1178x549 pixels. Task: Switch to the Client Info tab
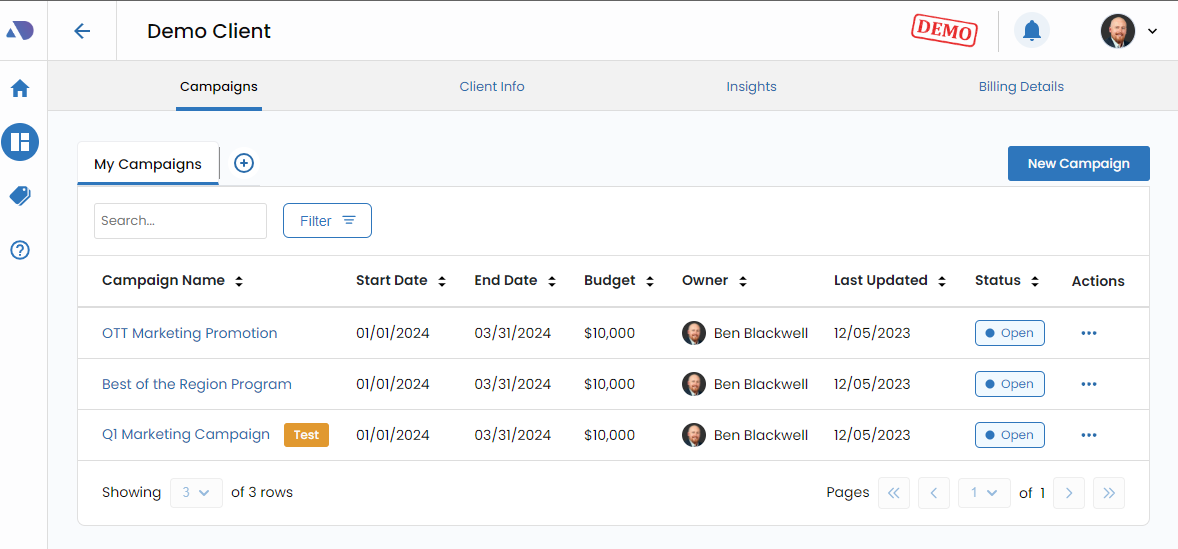[x=492, y=87]
